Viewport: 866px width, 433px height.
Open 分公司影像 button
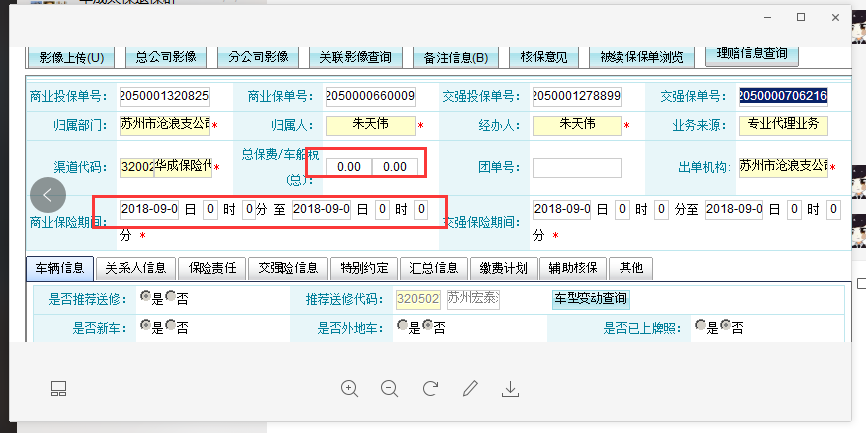pyautogui.click(x=258, y=57)
